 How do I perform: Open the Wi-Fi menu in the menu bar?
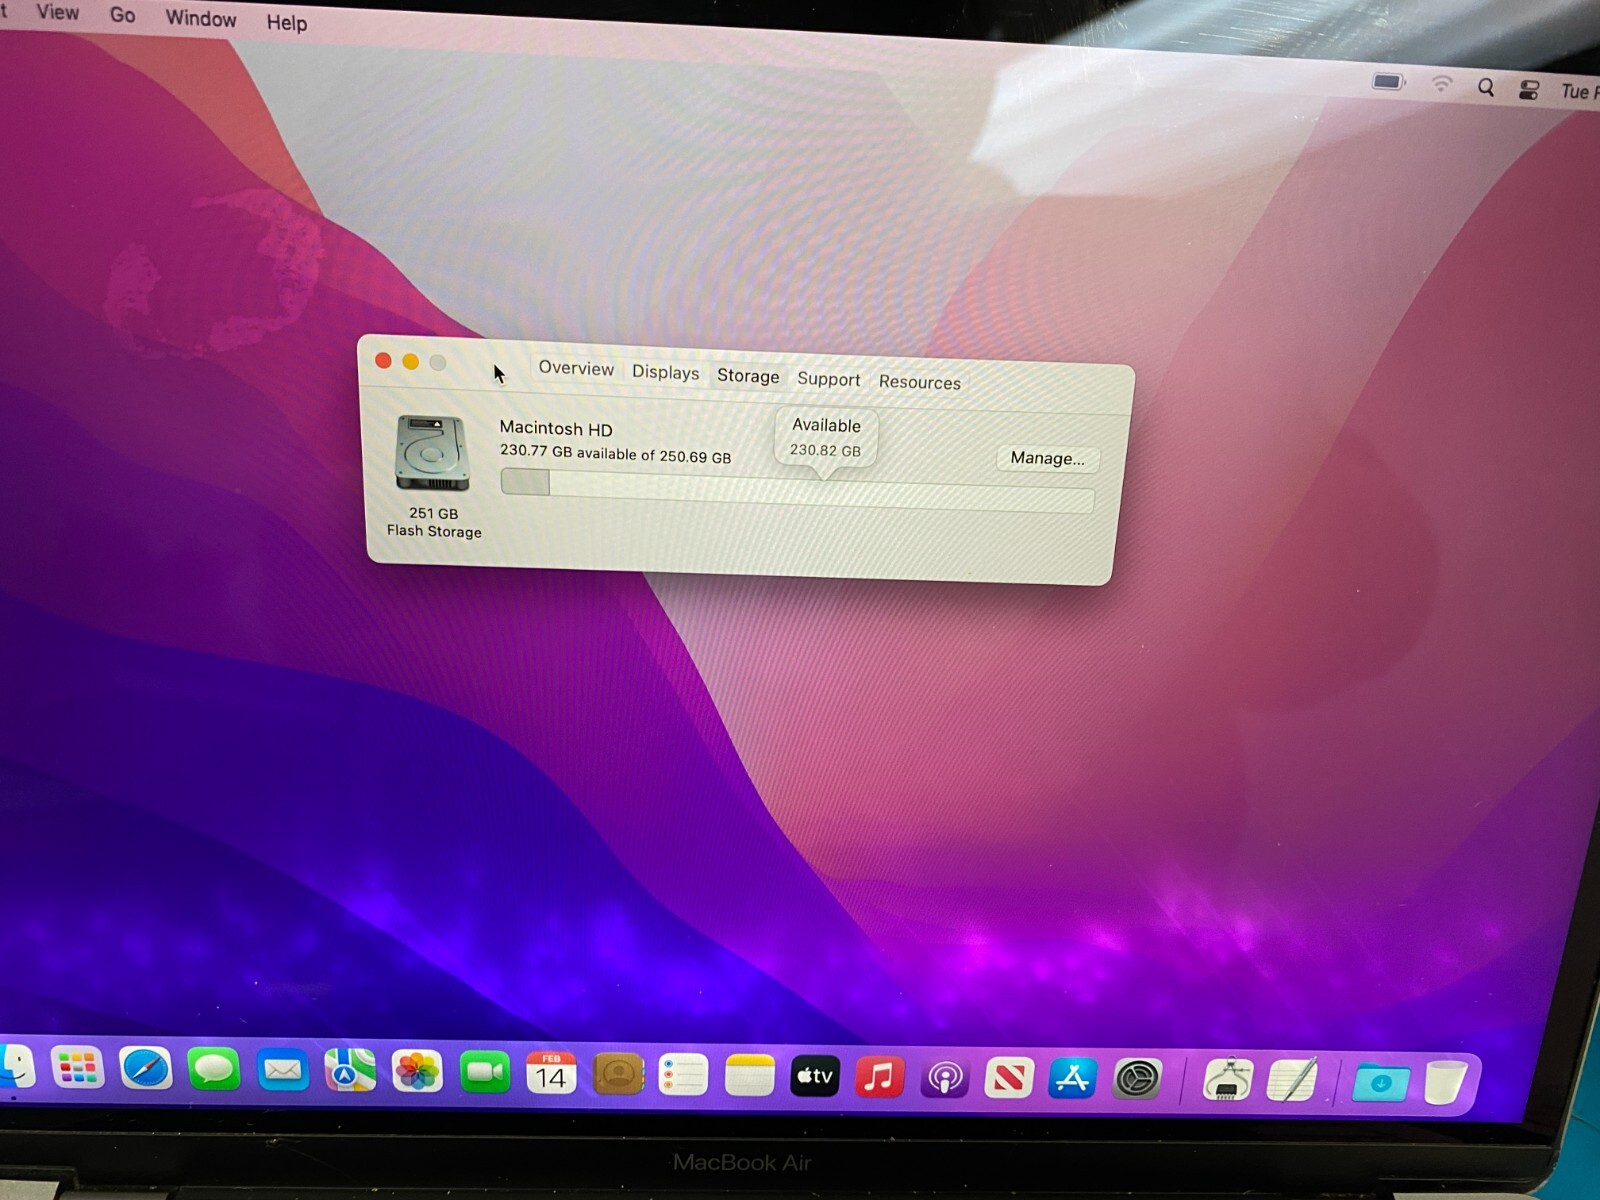(1441, 84)
